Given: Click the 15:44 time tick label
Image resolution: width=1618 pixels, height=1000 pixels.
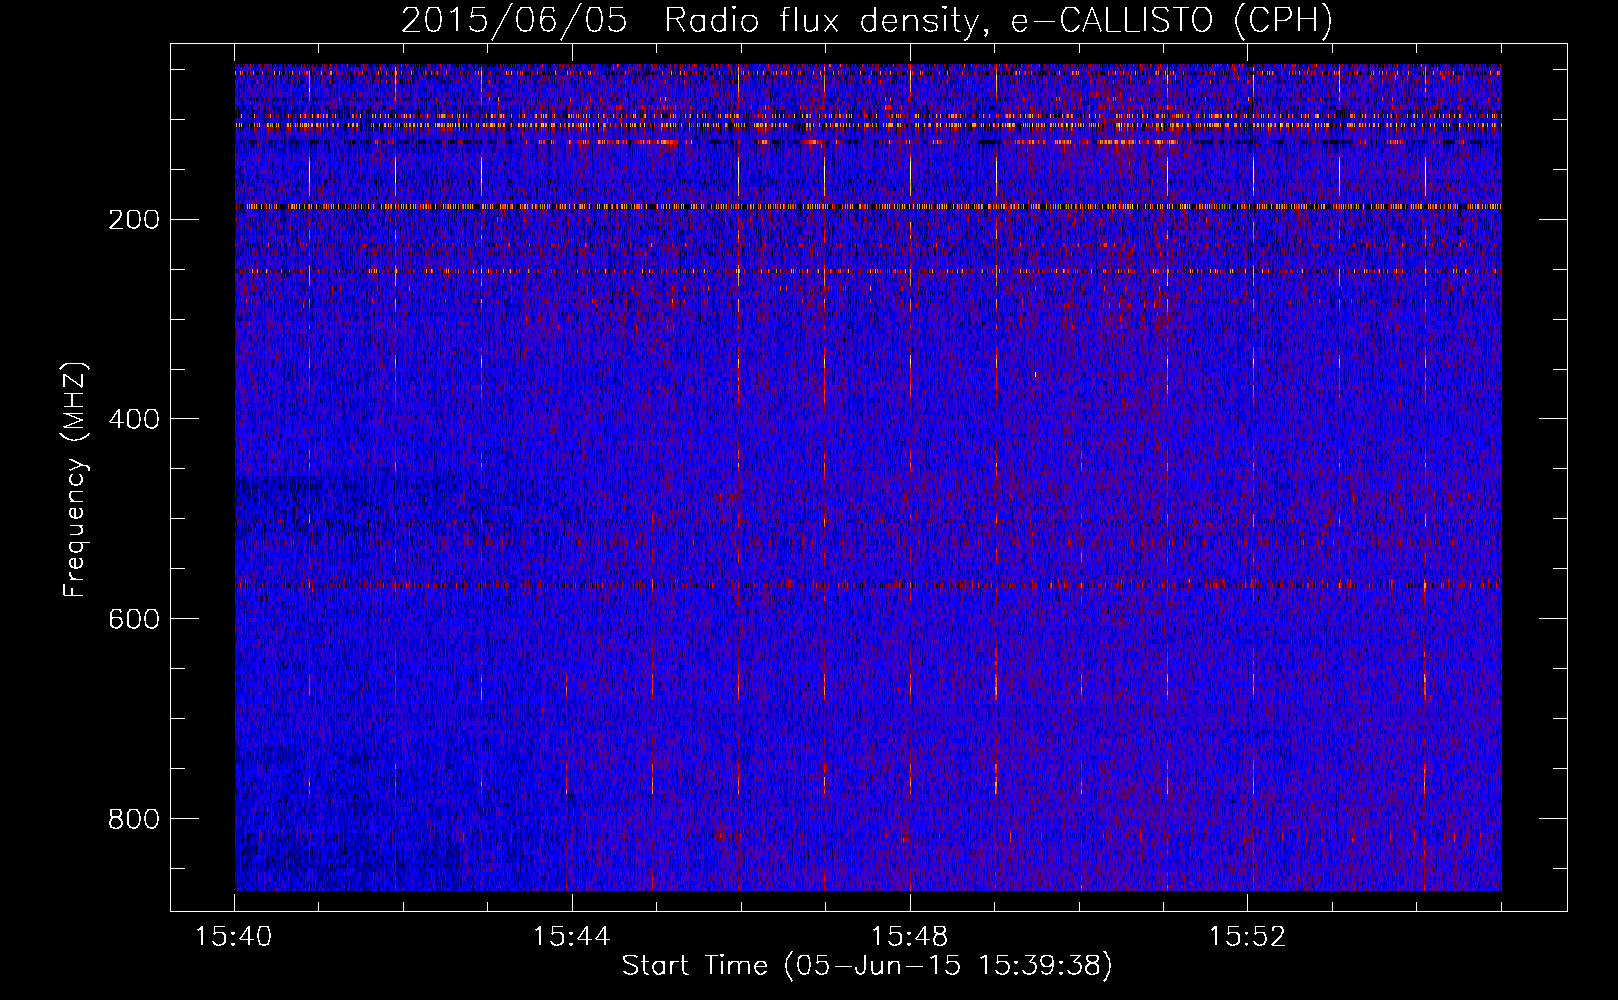Looking at the screenshot, I should pos(572,937).
